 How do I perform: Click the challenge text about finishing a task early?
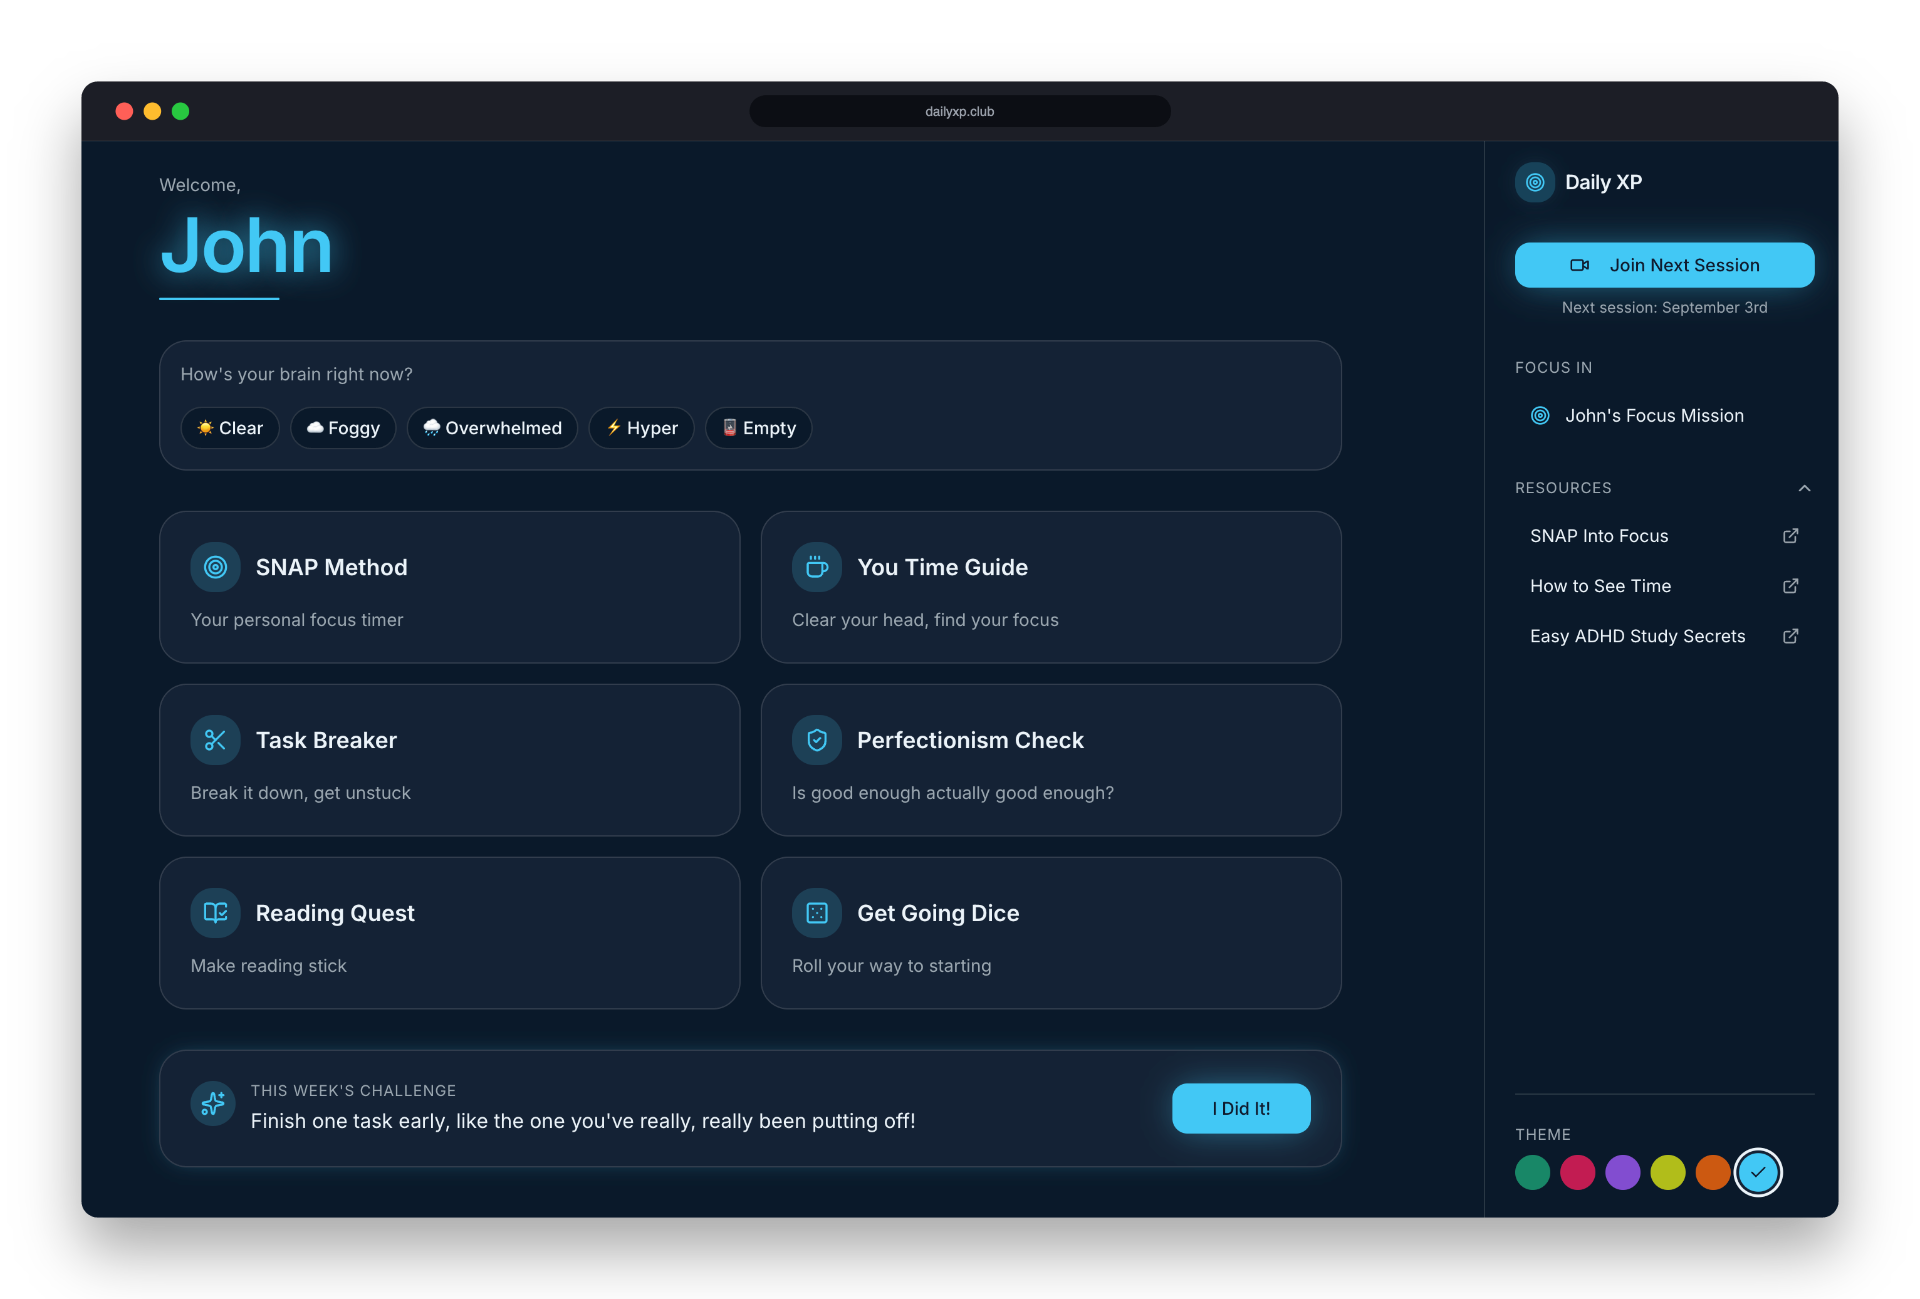coord(583,1121)
